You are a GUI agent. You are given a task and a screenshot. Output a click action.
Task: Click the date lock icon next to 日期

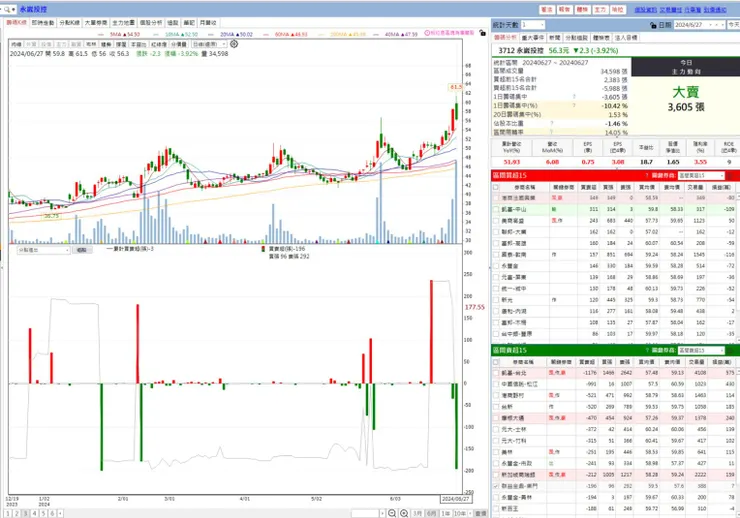coord(653,25)
